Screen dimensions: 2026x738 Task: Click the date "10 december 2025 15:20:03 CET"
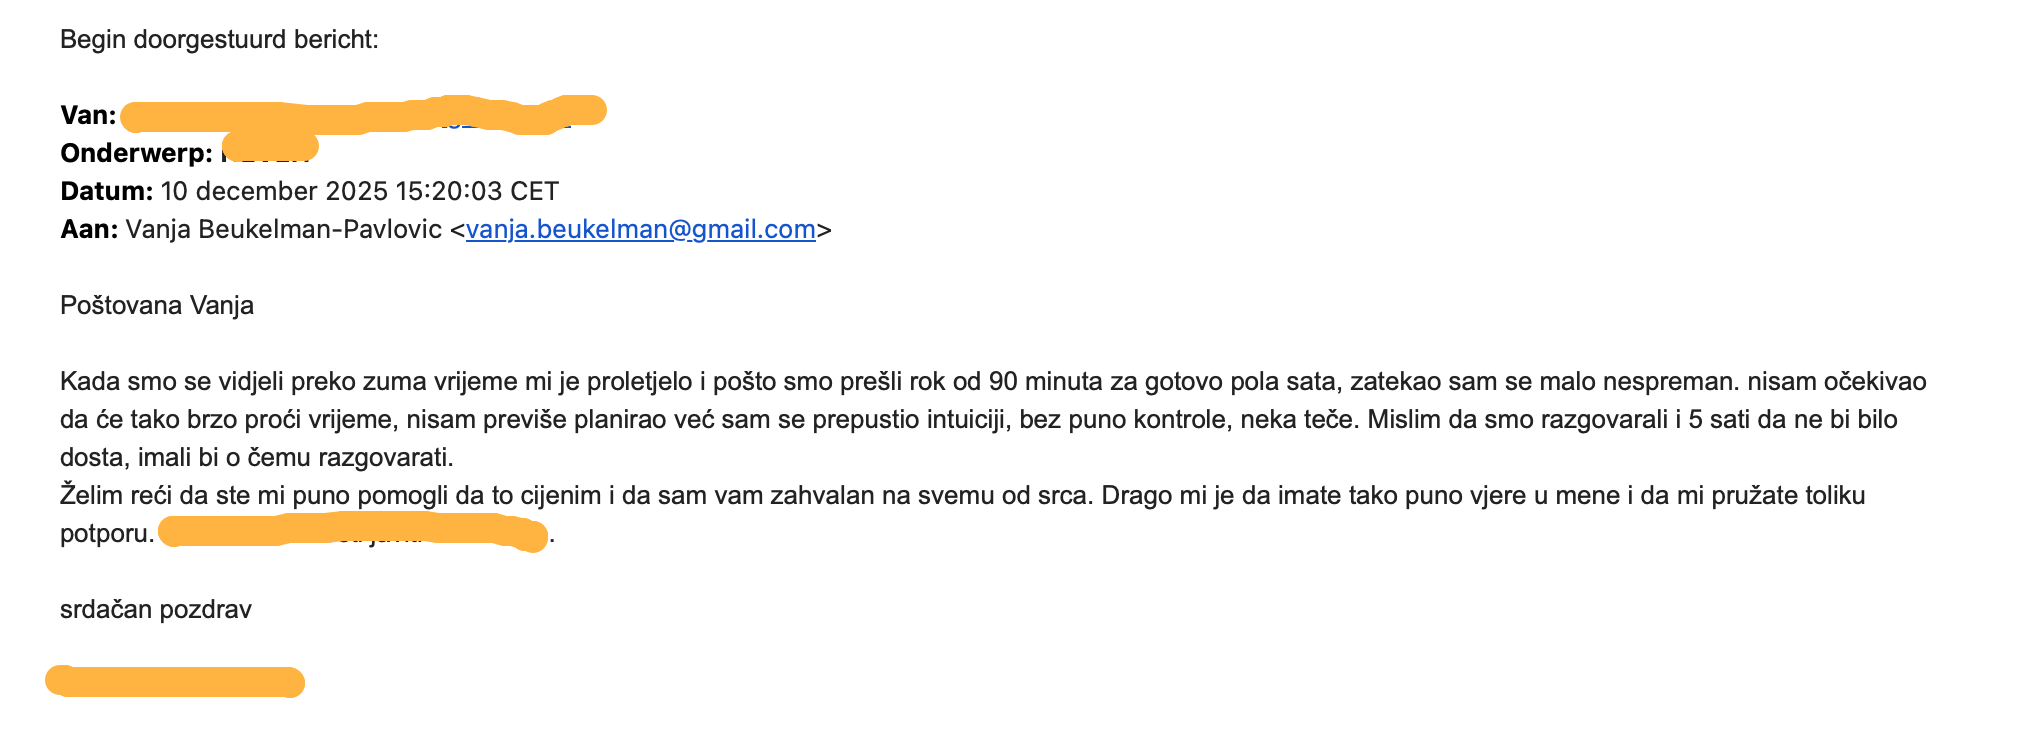[x=359, y=192]
